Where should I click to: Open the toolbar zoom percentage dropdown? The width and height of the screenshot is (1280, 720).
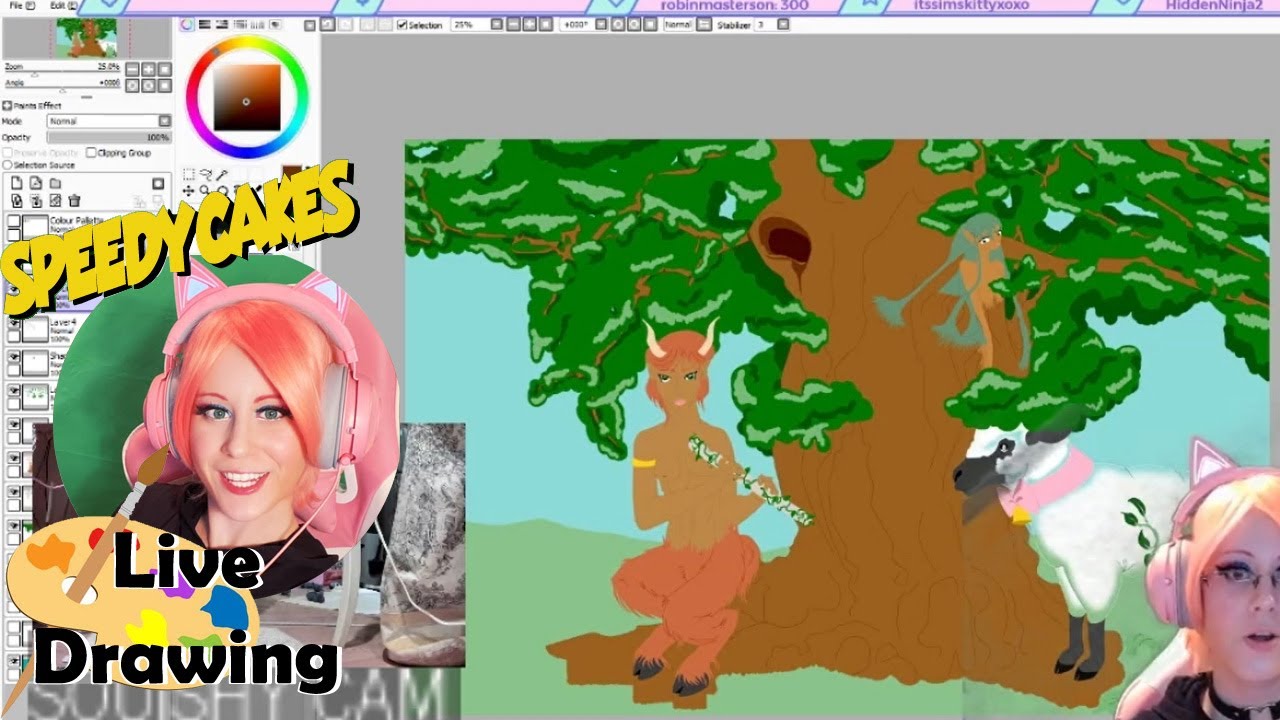[496, 25]
